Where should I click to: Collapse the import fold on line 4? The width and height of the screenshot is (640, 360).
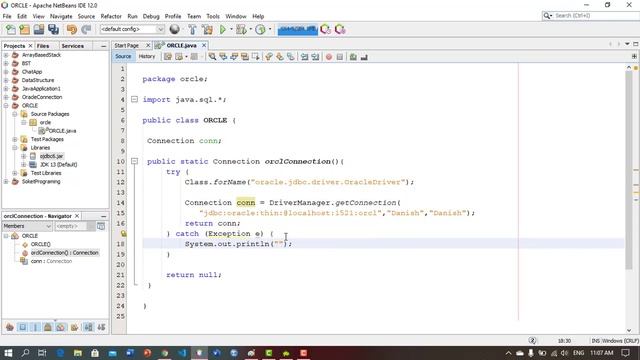coord(134,99)
